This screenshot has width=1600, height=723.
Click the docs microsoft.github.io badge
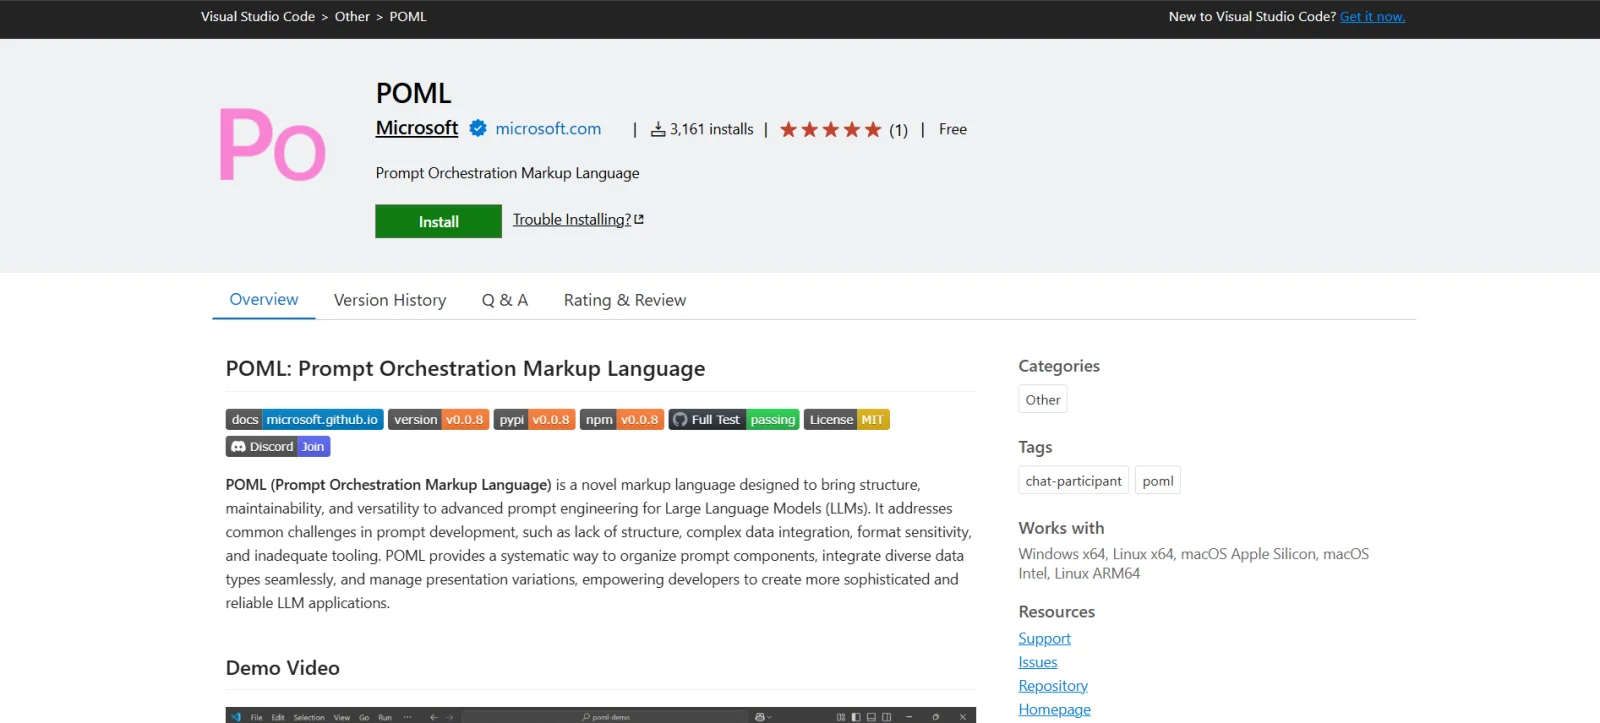pyautogui.click(x=305, y=420)
